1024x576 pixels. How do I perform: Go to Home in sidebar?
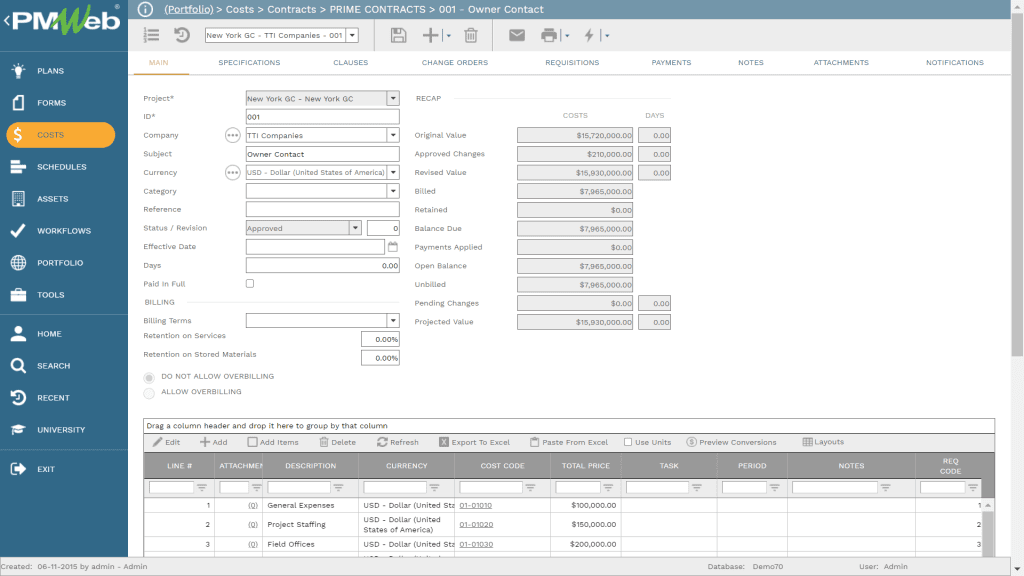click(49, 334)
